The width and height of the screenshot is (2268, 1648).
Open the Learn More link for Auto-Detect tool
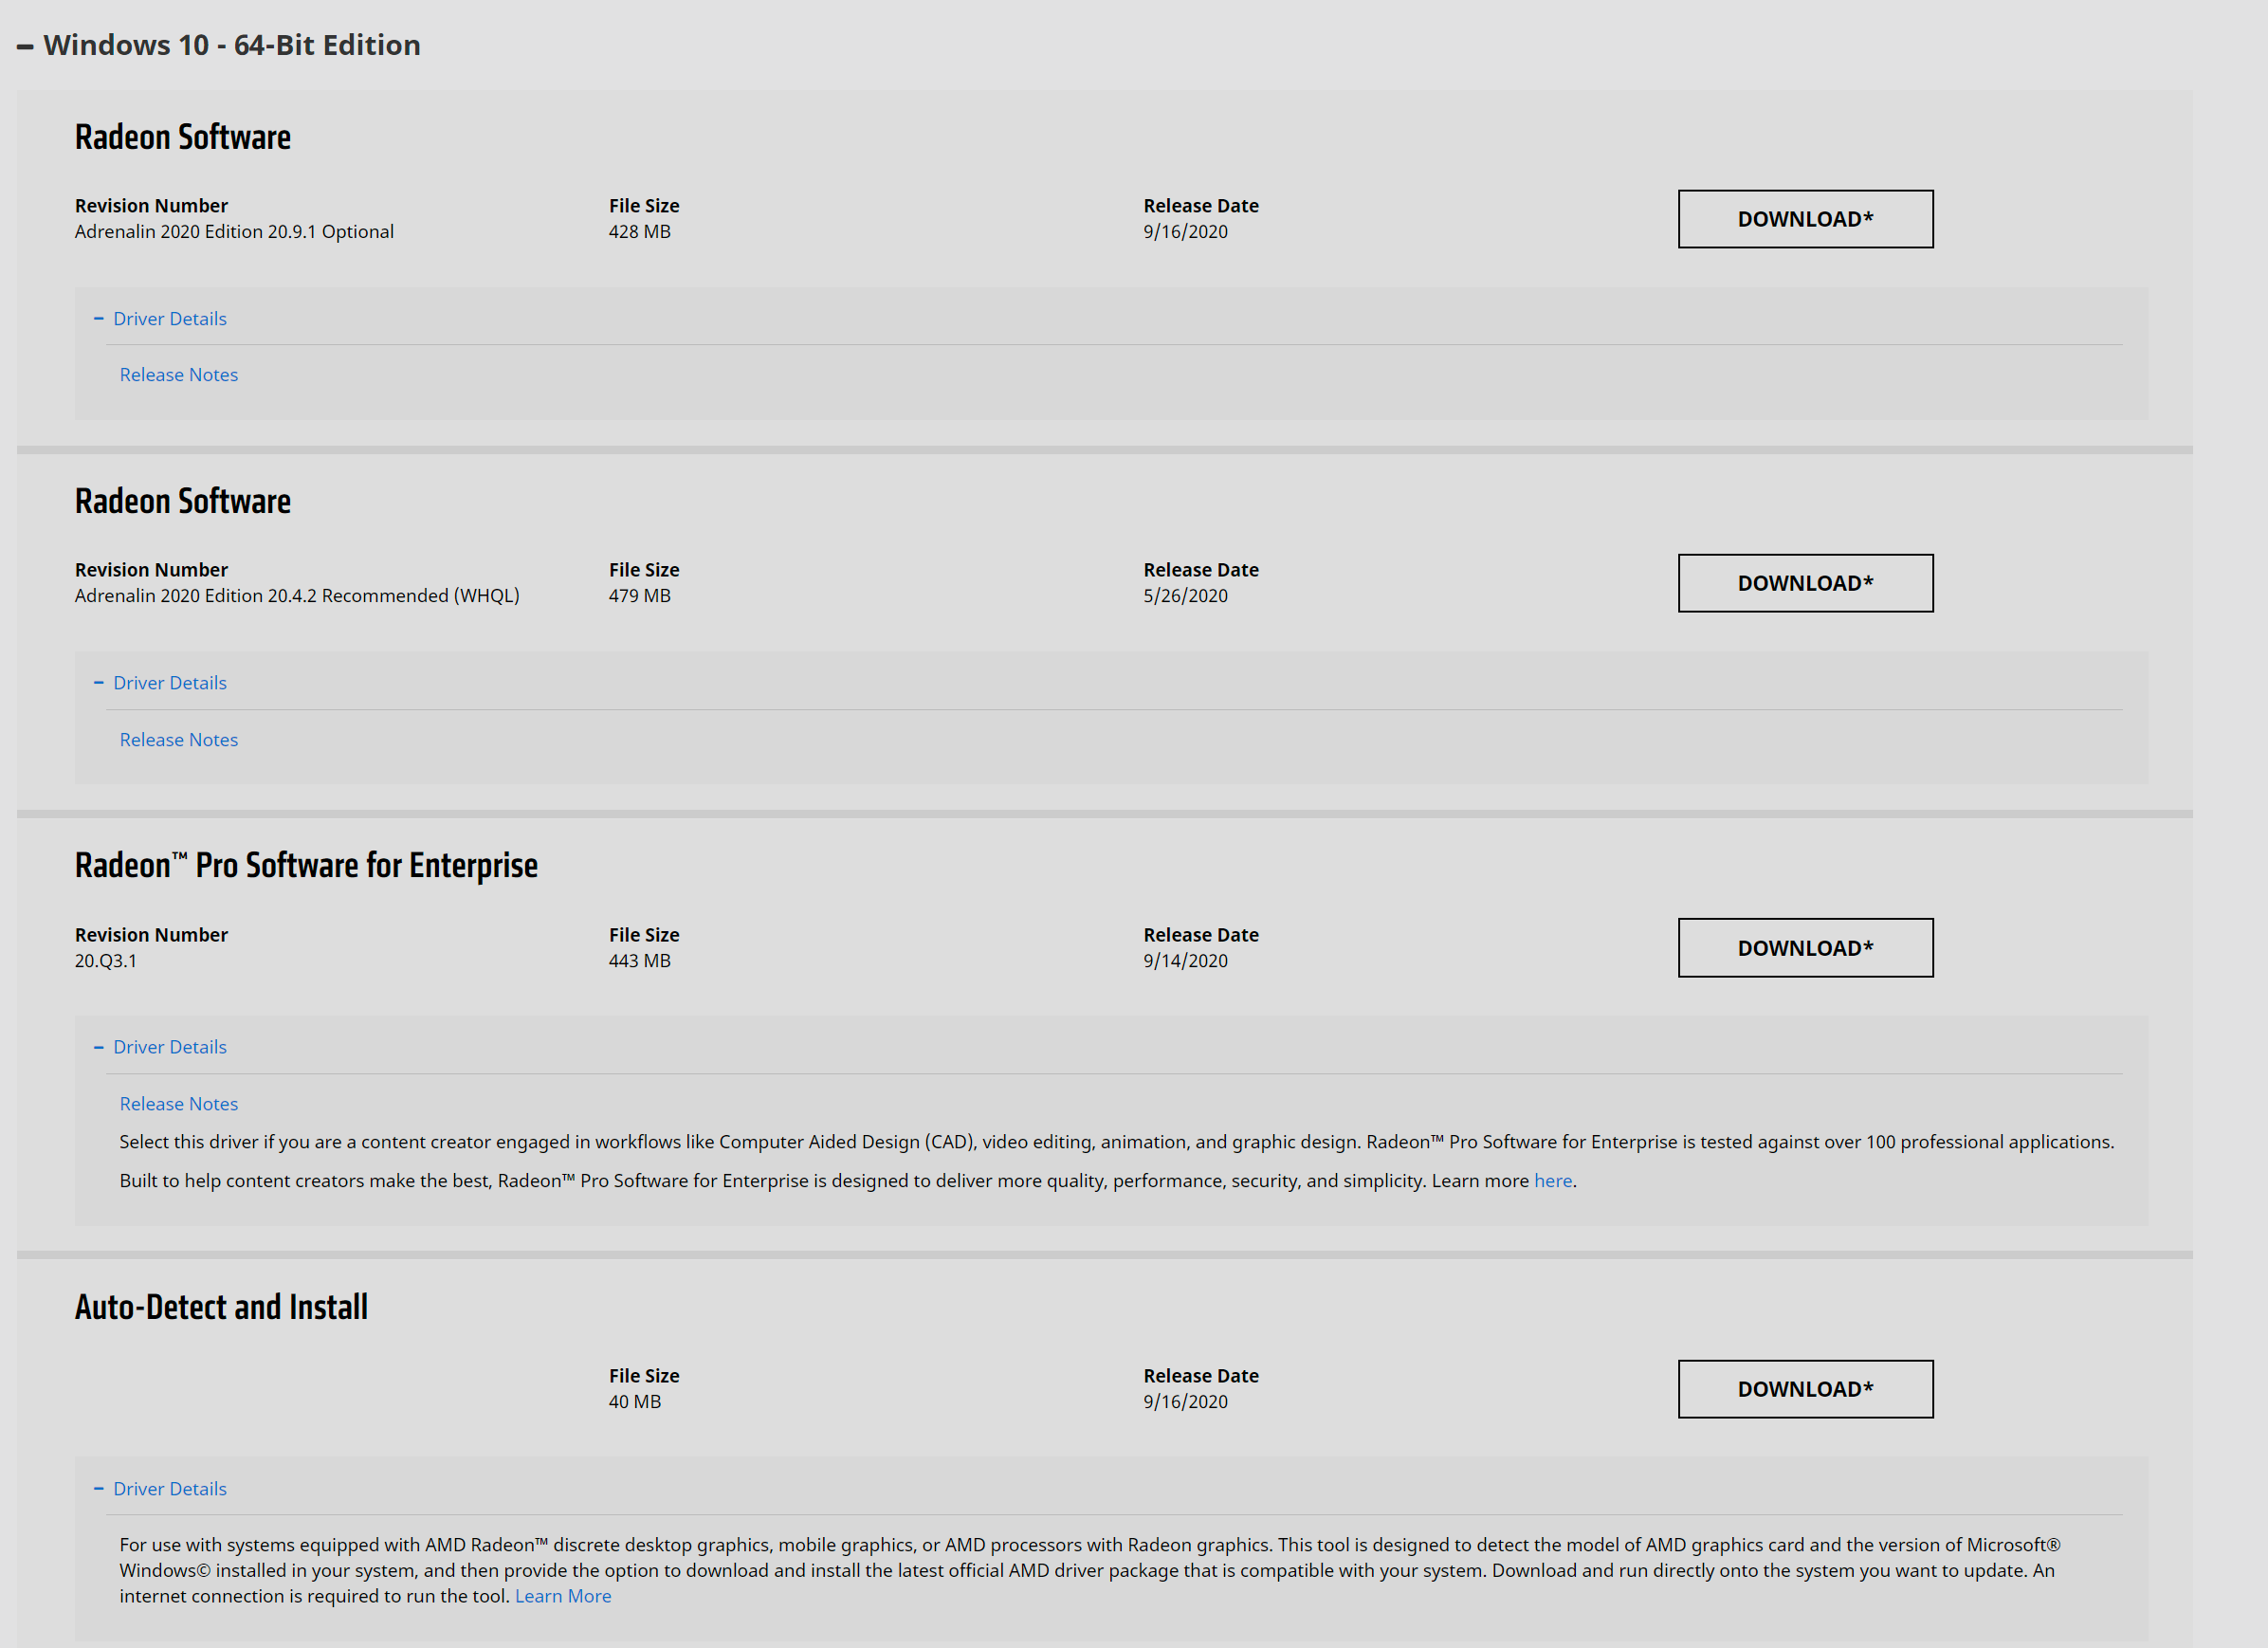click(x=563, y=1597)
